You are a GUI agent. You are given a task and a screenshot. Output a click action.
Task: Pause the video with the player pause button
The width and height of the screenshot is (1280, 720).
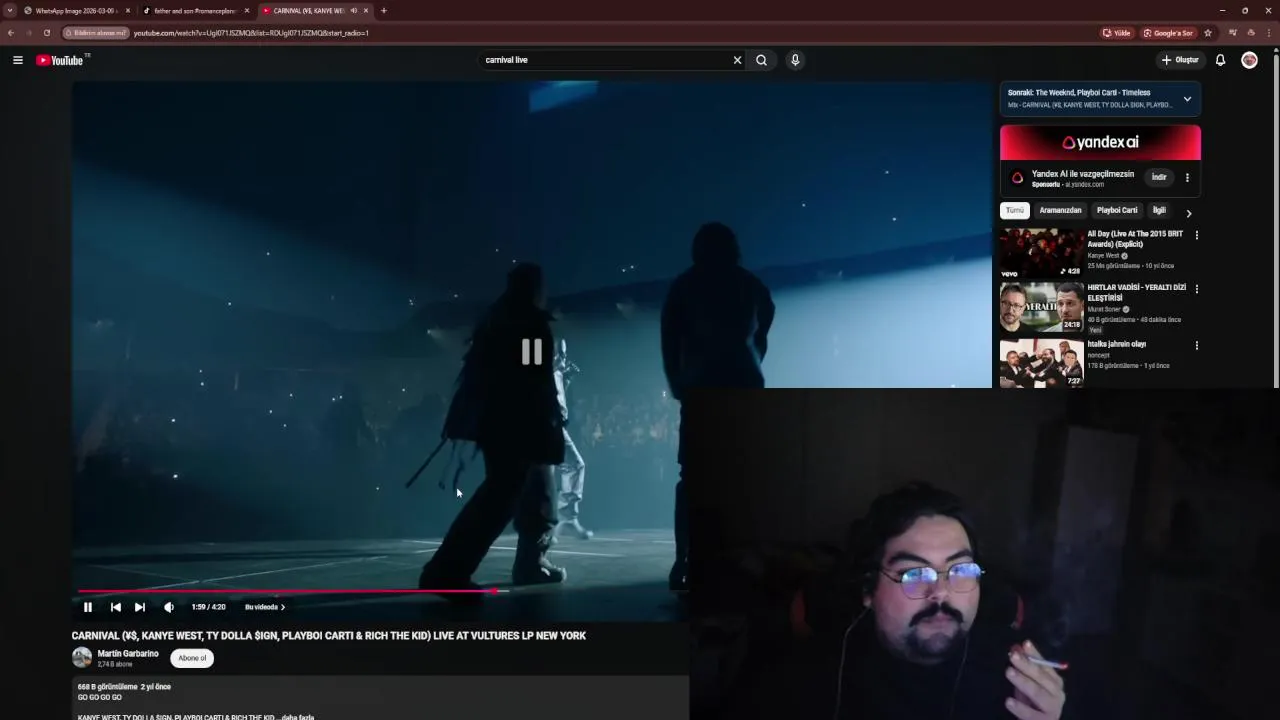[x=88, y=607]
